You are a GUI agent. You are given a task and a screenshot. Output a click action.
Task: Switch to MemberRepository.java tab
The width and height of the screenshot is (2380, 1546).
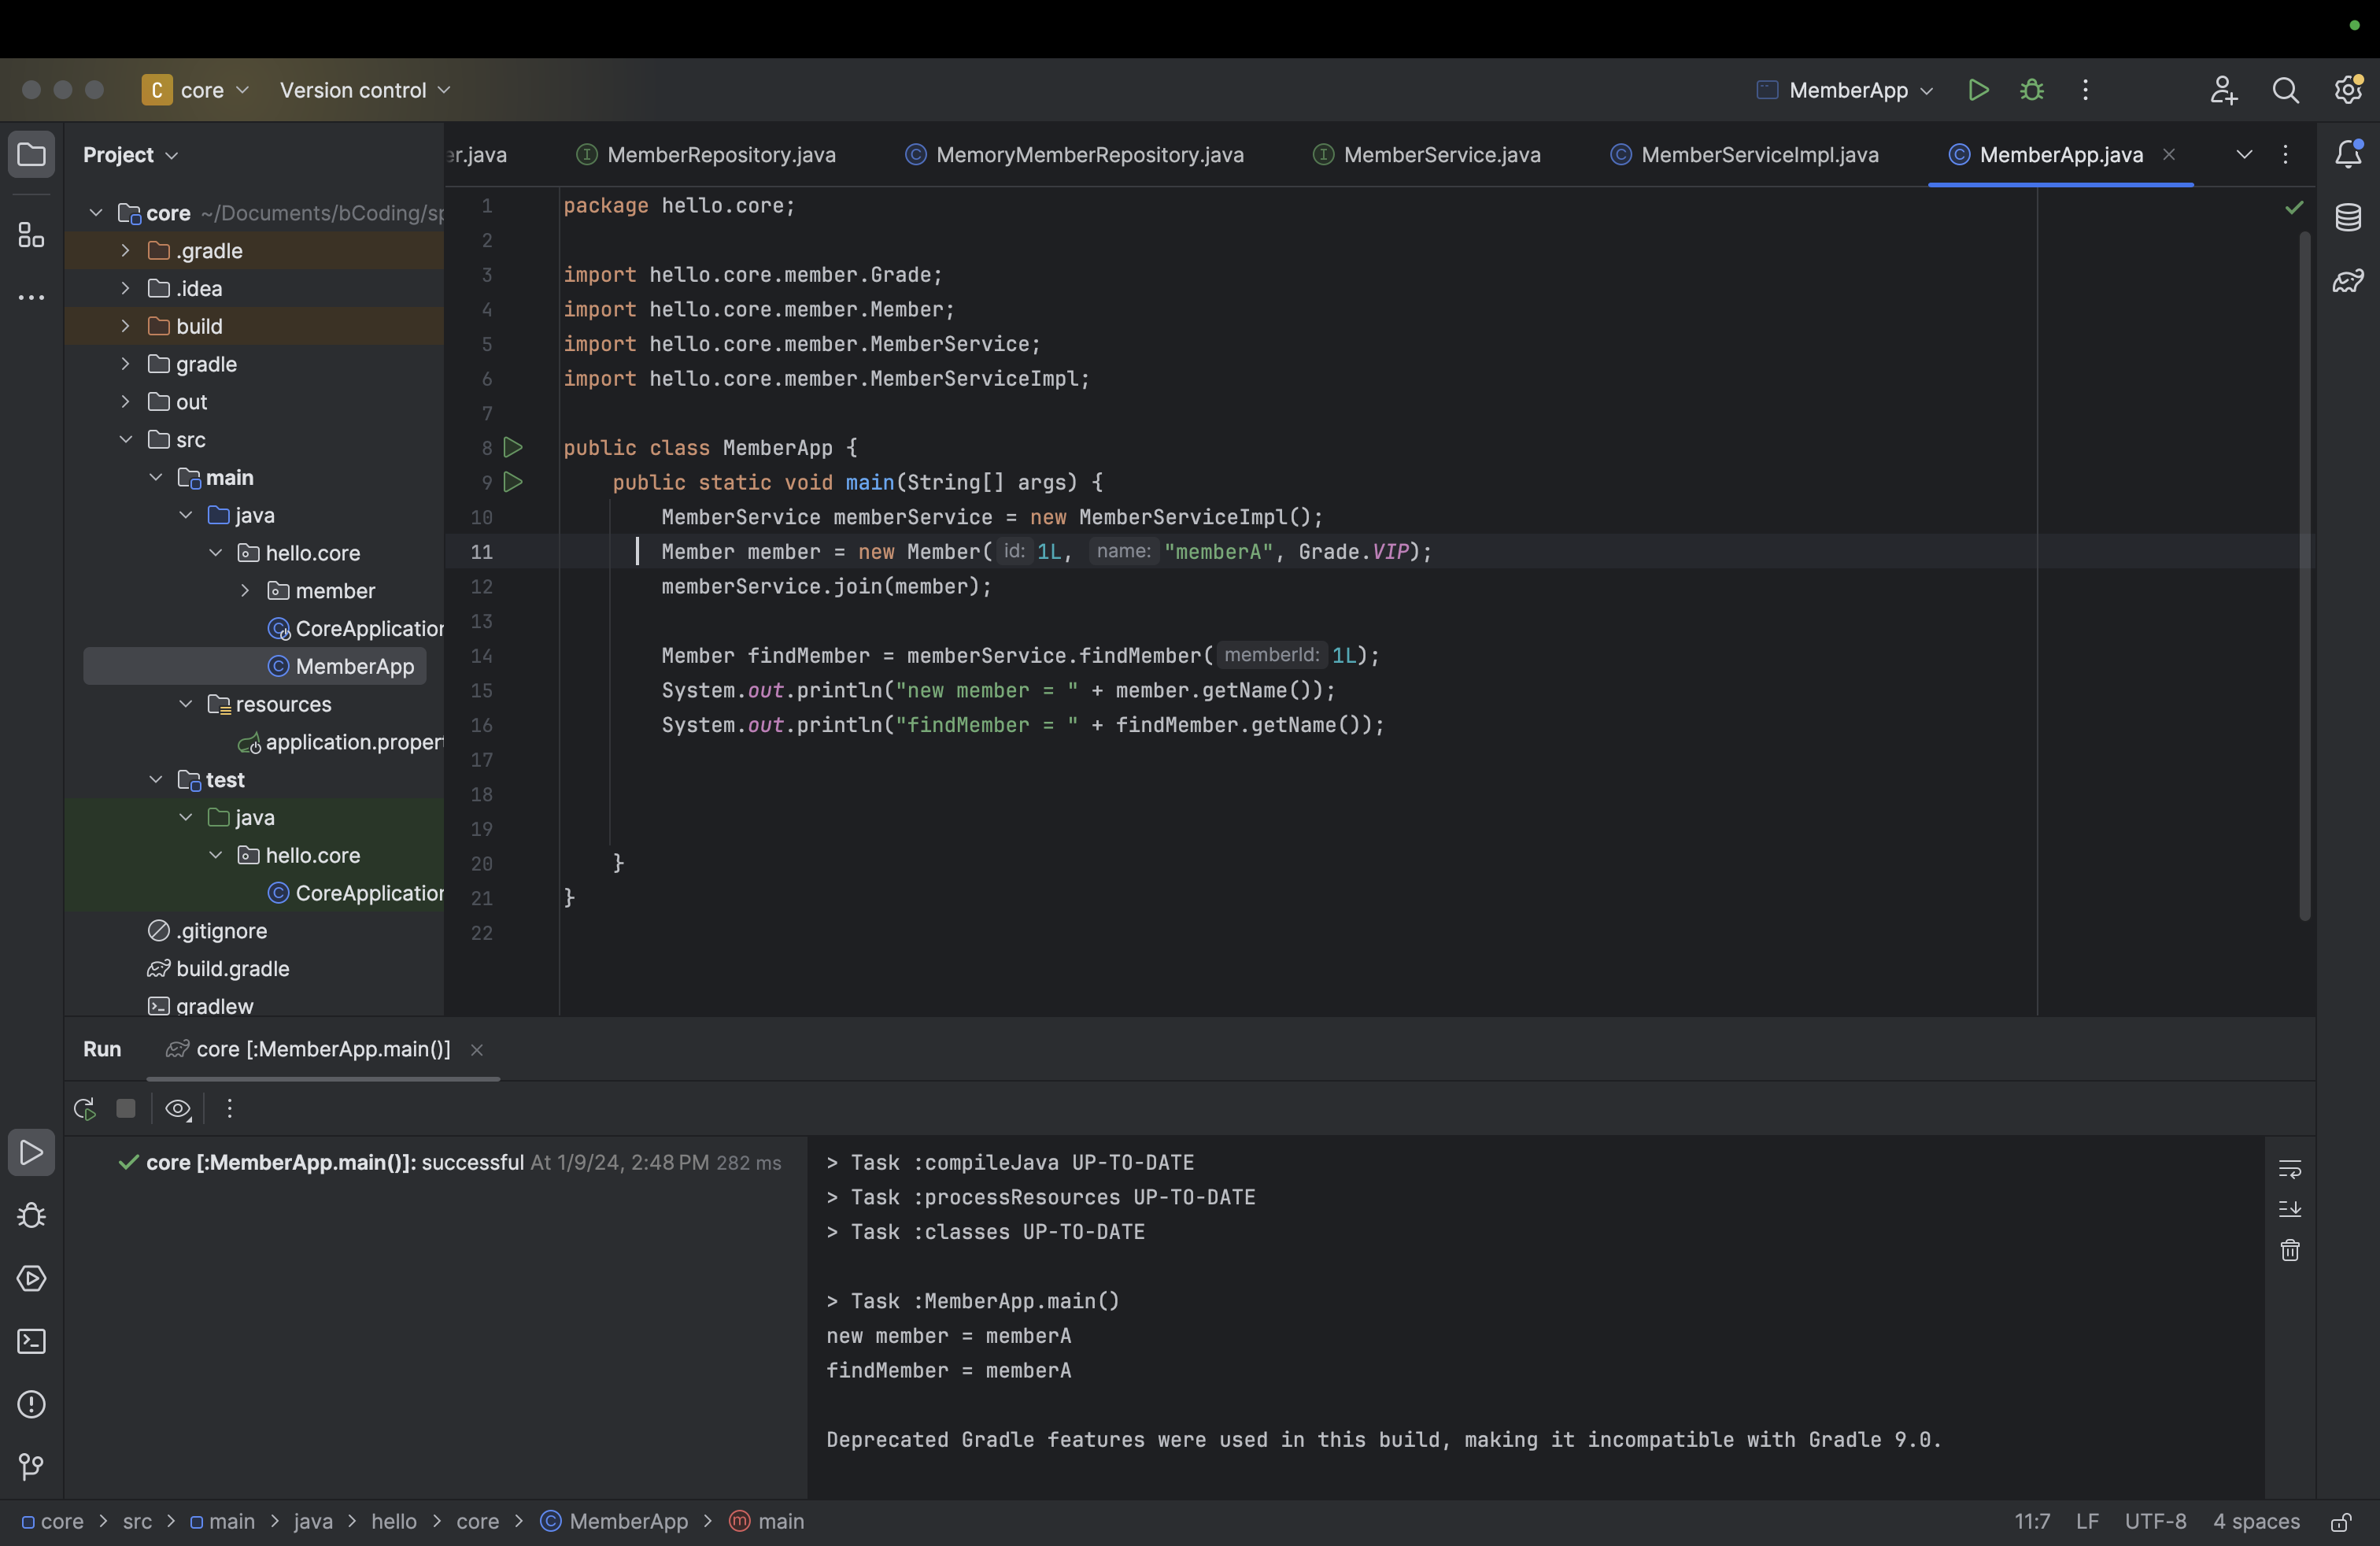pos(706,154)
